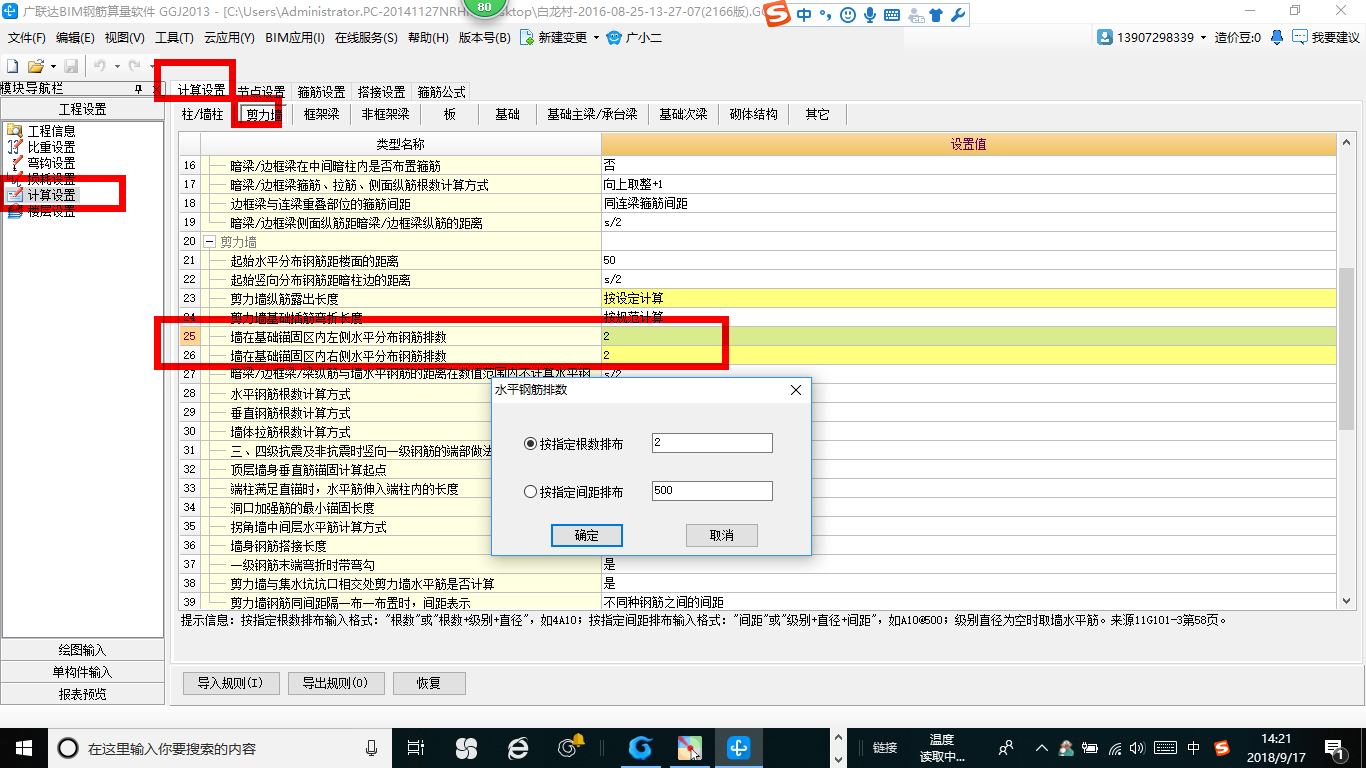Switch to 节点设置 tab

coord(261,92)
